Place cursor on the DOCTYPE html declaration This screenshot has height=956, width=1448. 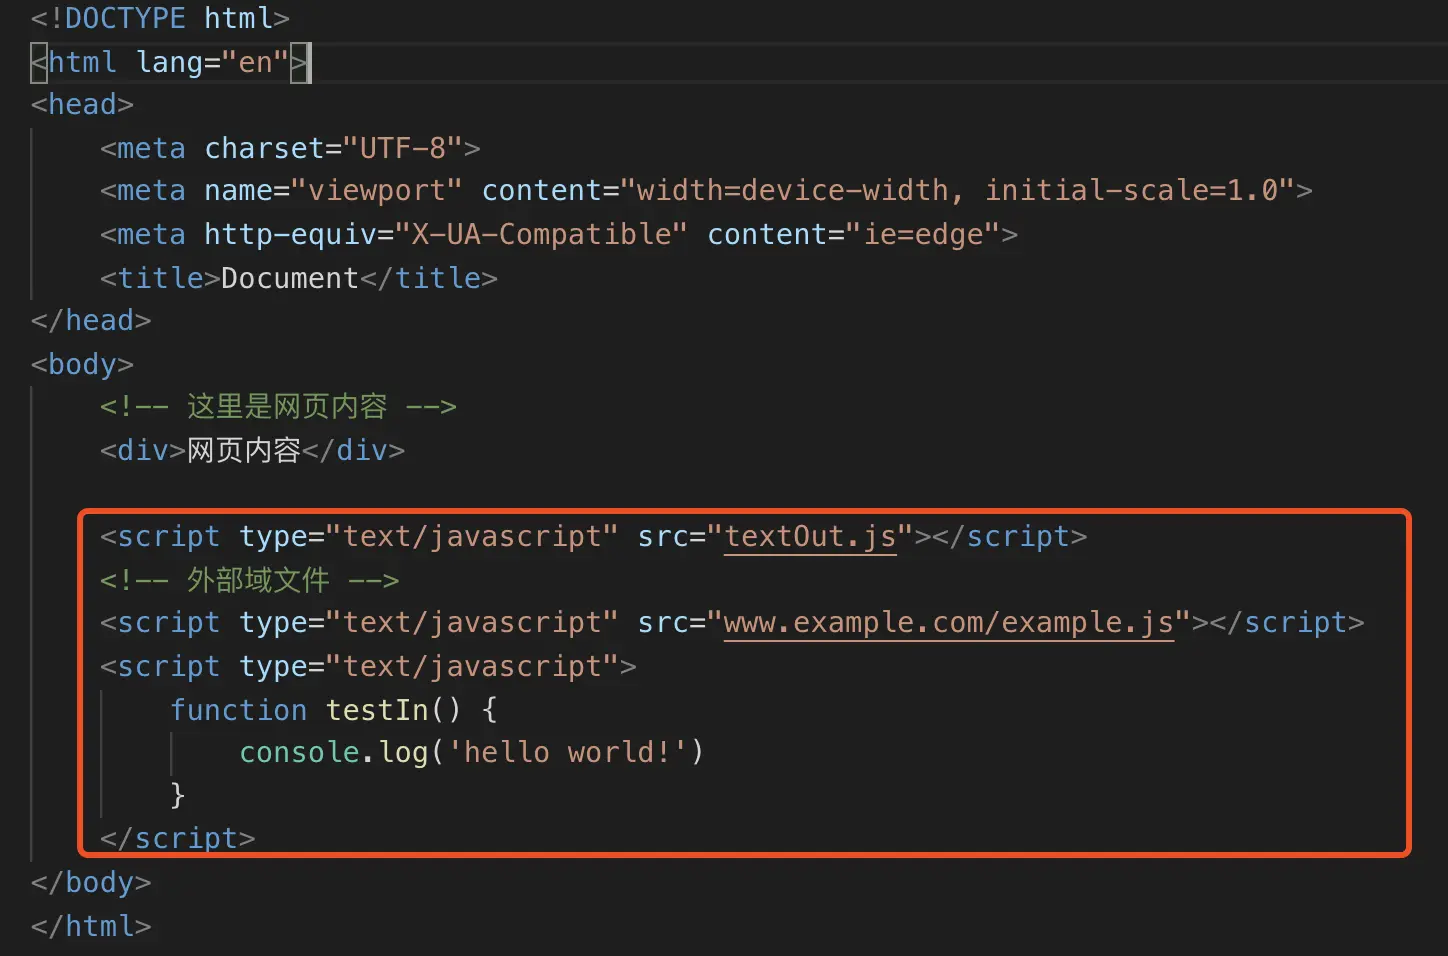coord(160,19)
